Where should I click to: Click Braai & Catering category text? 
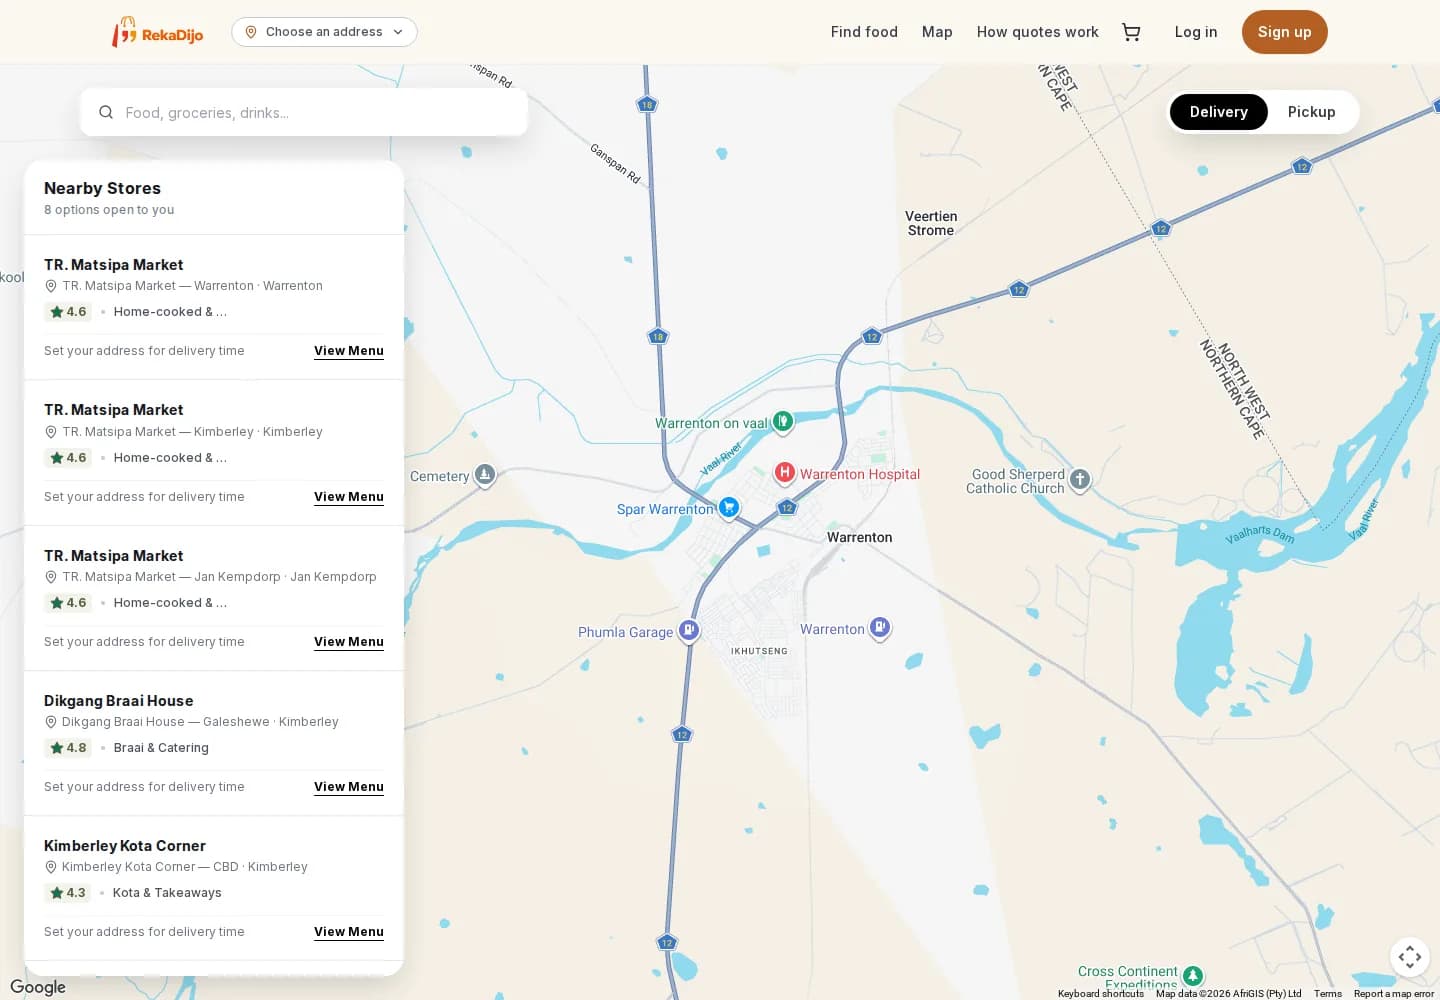tap(161, 748)
